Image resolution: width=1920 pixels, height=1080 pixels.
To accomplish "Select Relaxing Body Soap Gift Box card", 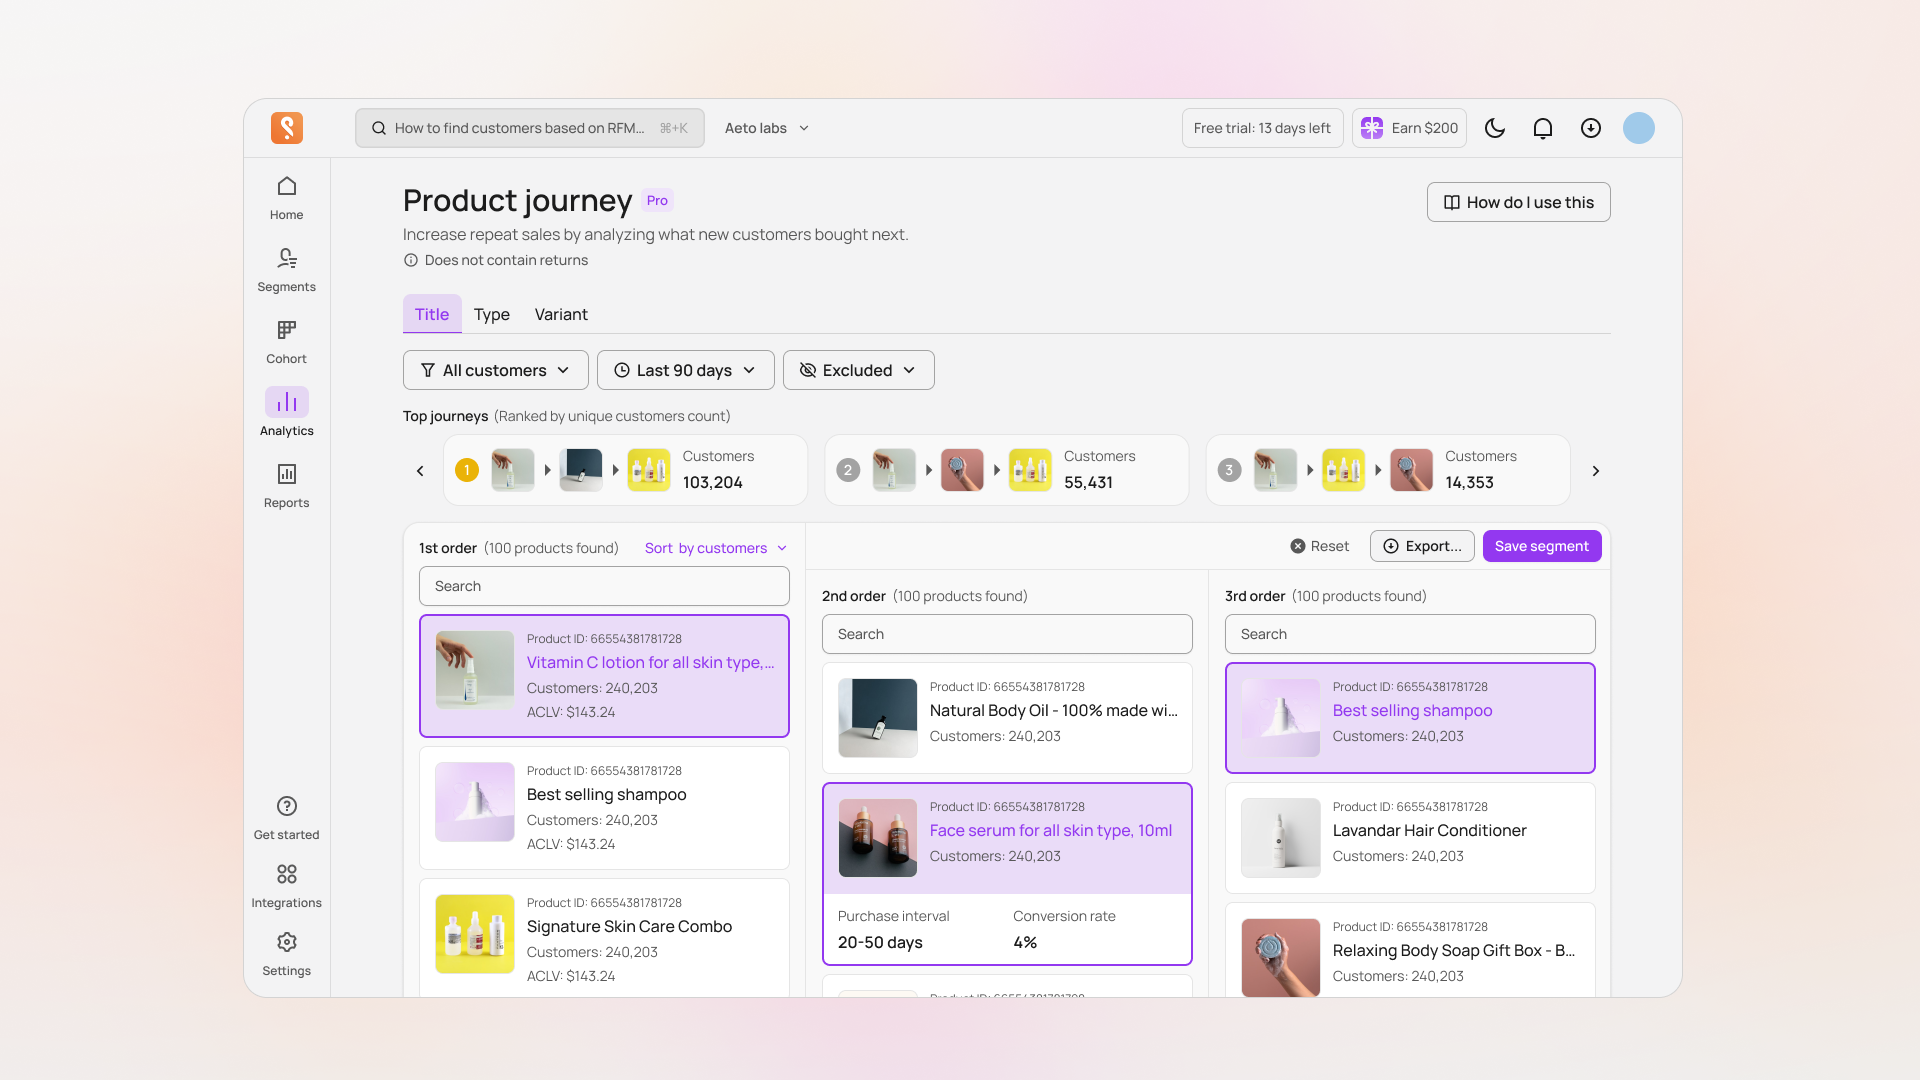I will (1410, 949).
